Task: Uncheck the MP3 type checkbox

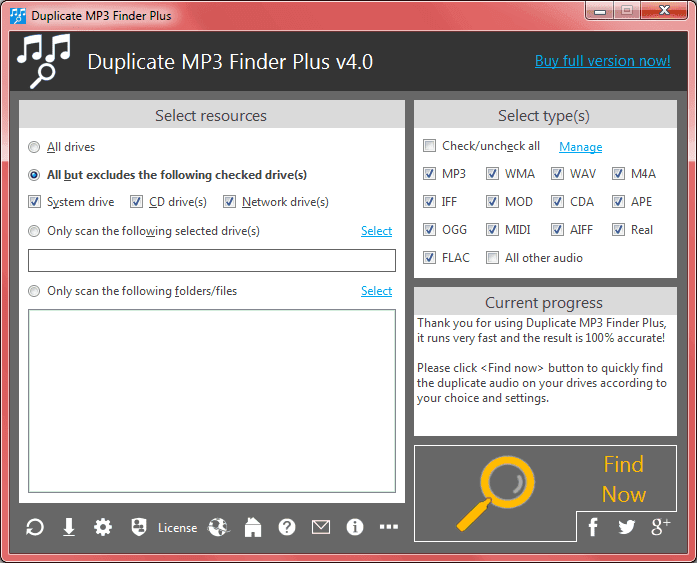Action: (x=429, y=174)
